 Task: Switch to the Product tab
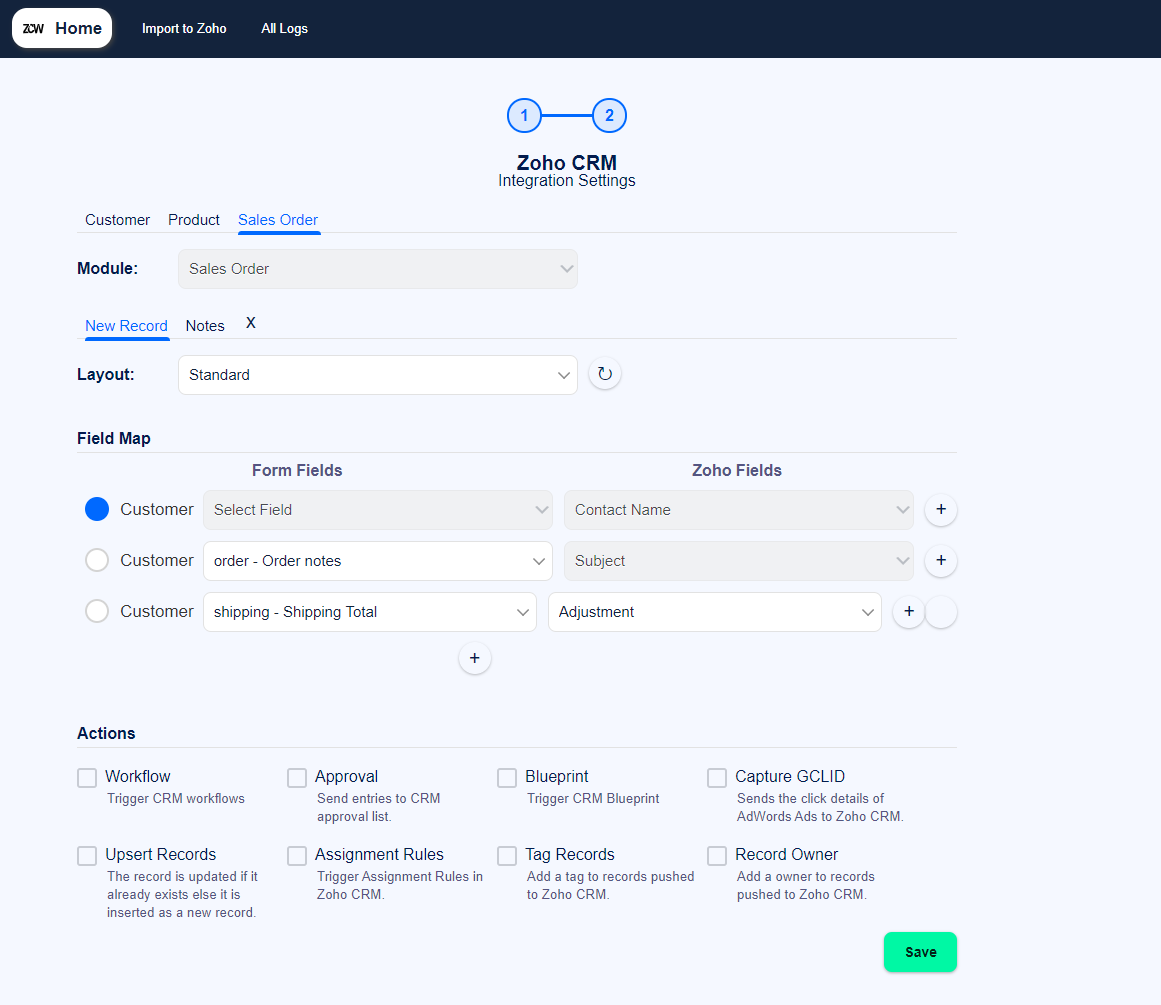click(194, 220)
